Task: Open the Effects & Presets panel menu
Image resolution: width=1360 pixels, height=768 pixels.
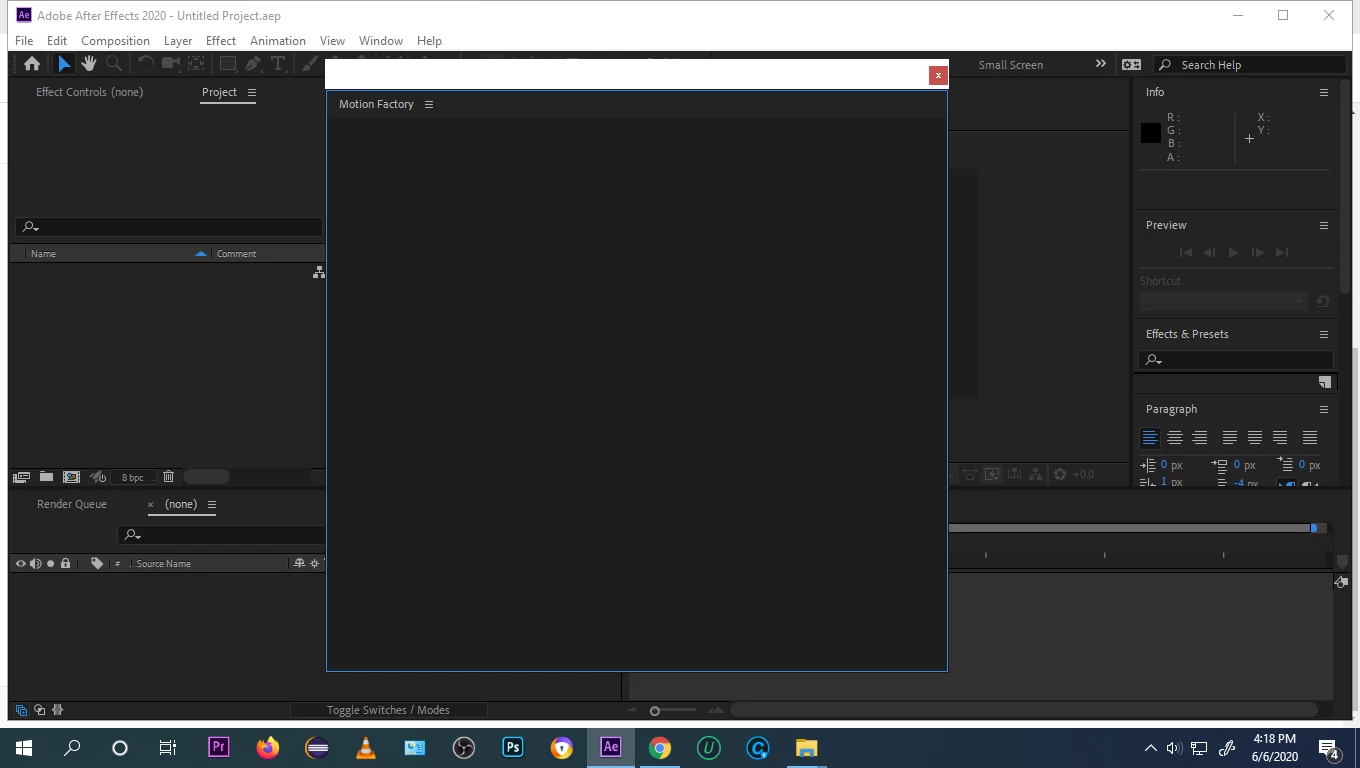Action: coord(1324,334)
